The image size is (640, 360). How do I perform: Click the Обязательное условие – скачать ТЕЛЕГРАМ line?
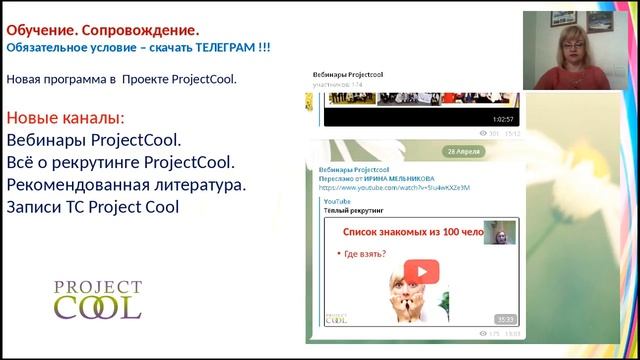tap(138, 47)
